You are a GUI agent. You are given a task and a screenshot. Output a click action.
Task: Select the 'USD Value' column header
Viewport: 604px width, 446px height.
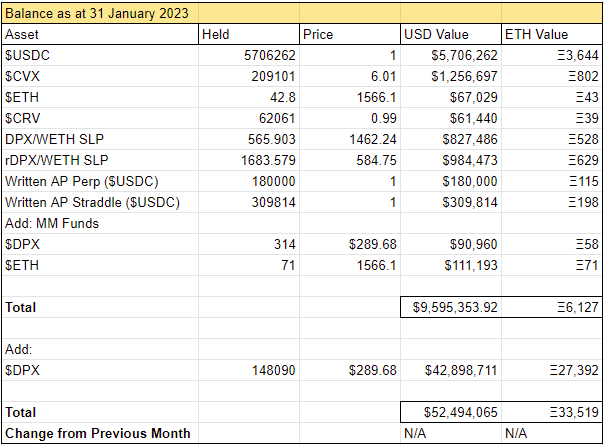(436, 34)
